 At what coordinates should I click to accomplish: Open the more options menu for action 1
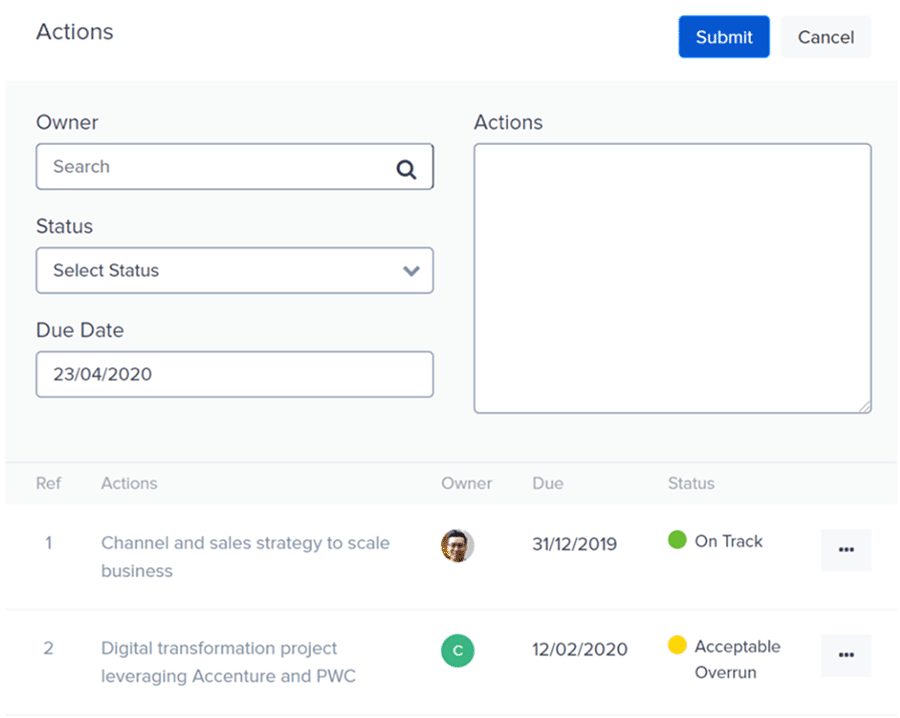click(x=846, y=550)
